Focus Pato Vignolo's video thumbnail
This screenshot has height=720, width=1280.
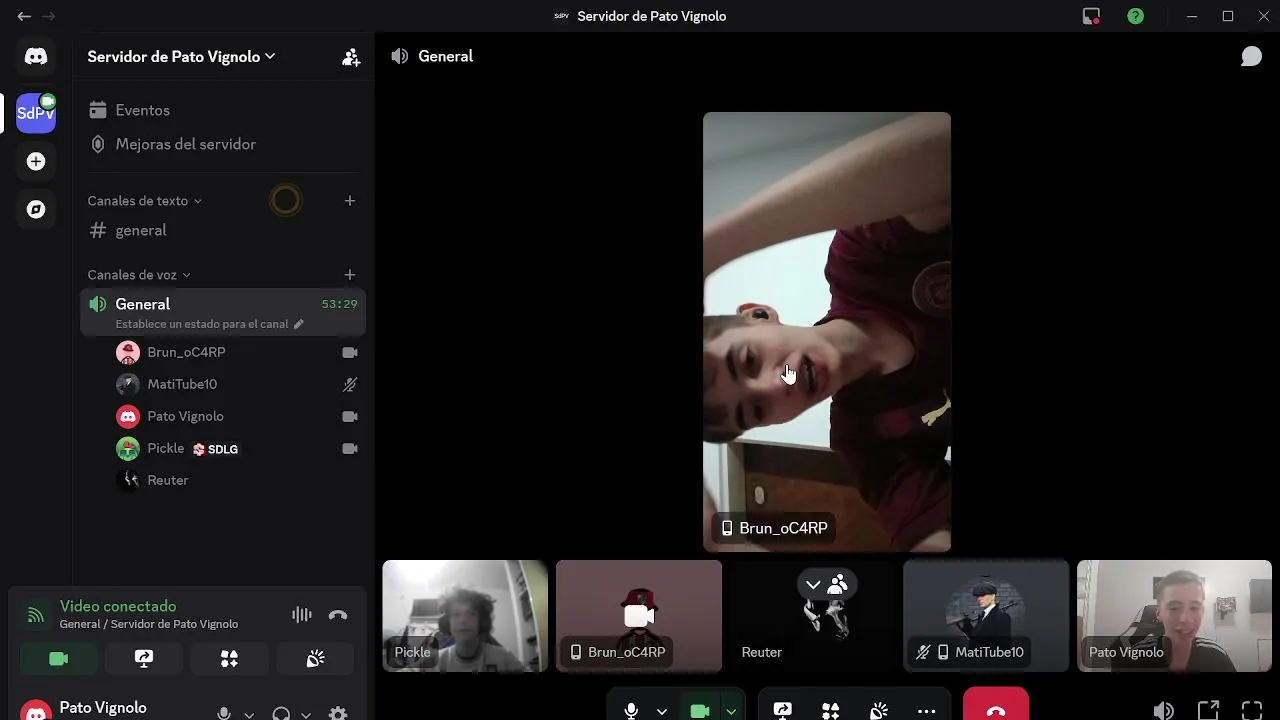(1174, 616)
